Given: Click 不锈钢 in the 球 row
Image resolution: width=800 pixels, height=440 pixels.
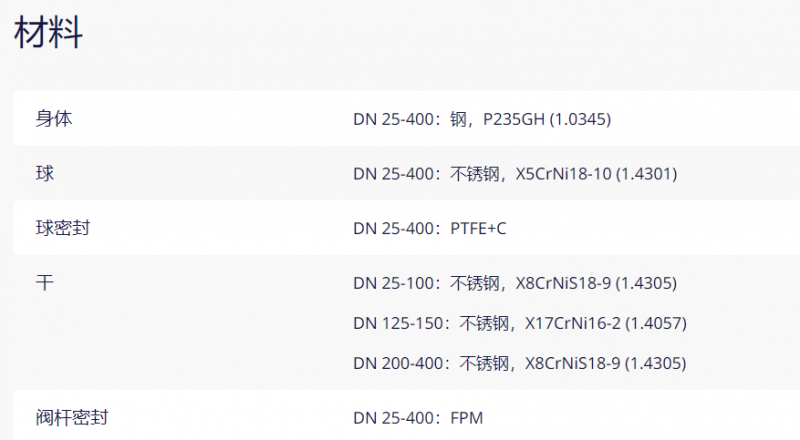Looking at the screenshot, I should click(474, 174).
